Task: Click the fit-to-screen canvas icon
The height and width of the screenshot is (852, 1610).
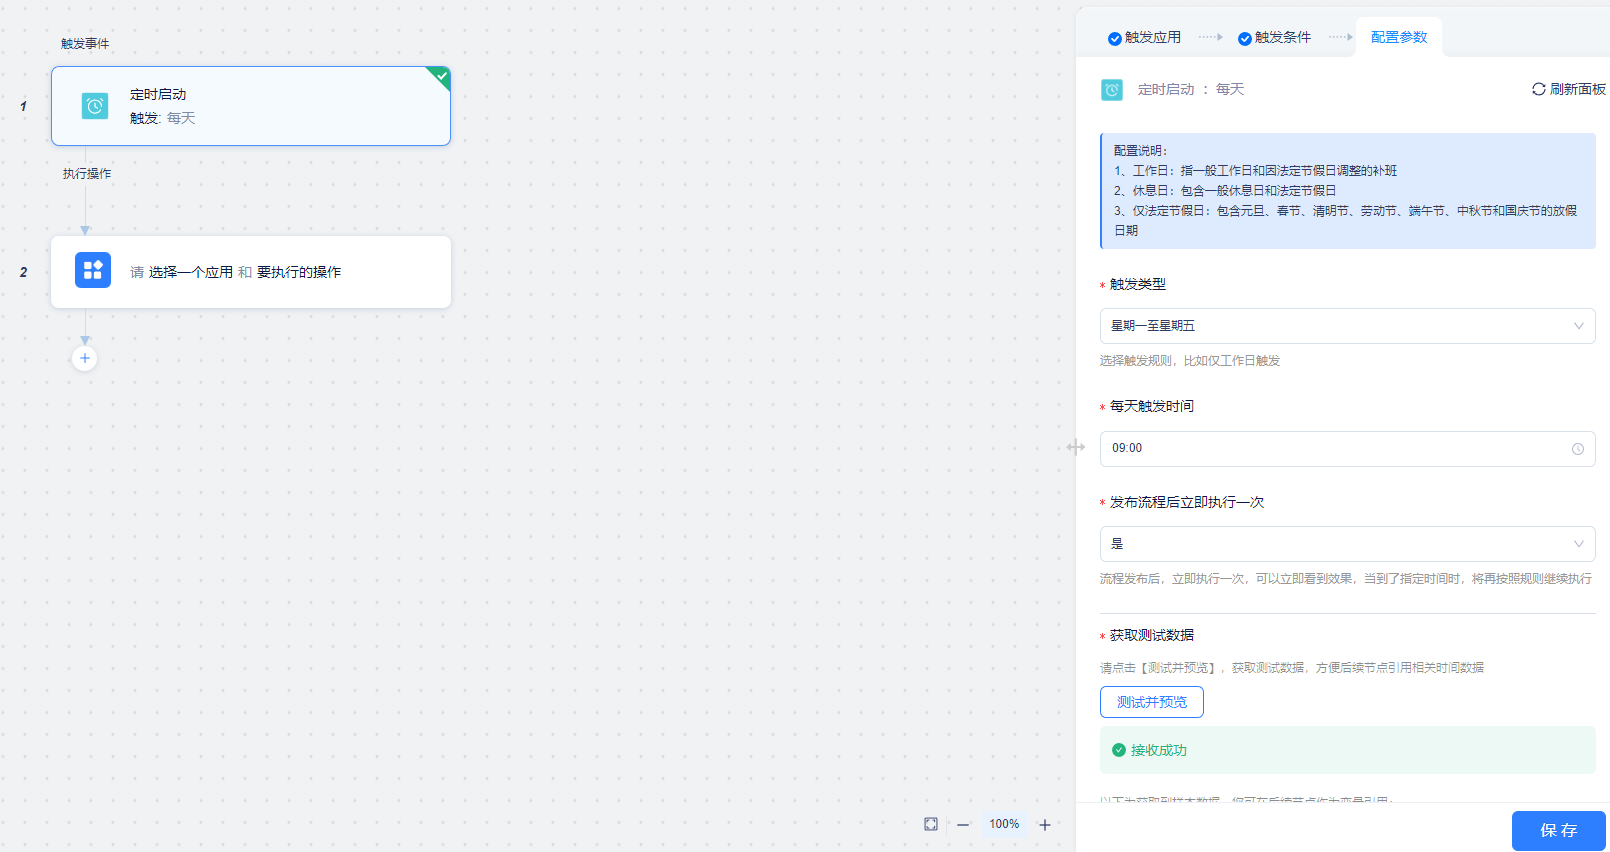Action: 931,824
